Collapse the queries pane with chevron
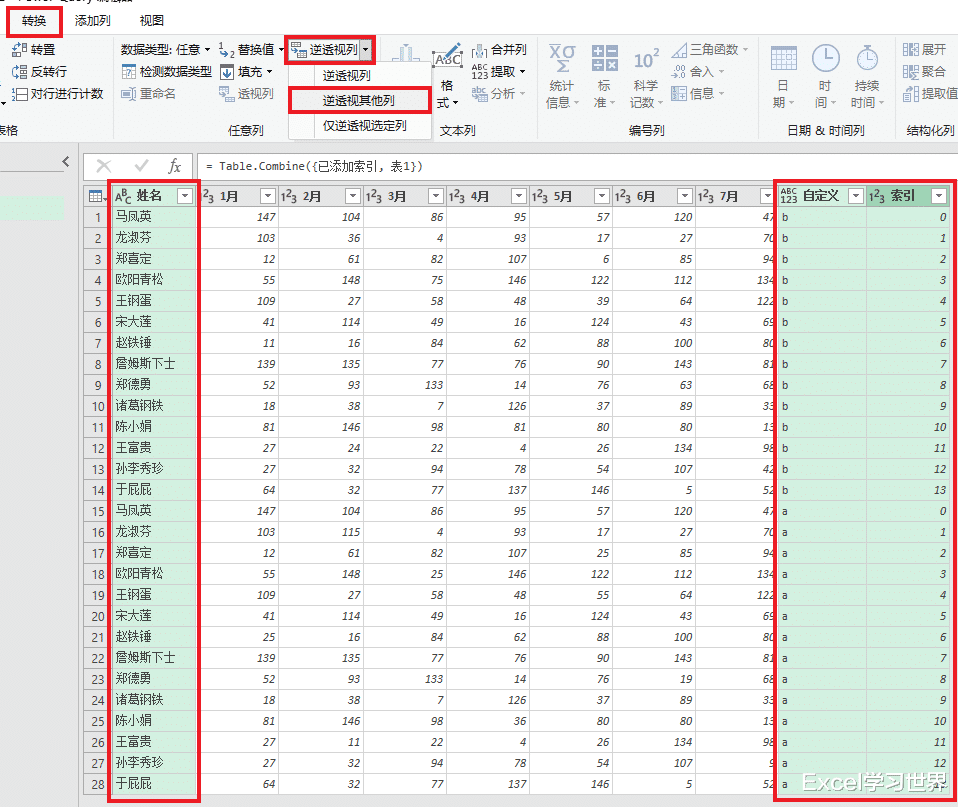This screenshot has width=958, height=807. click(66, 161)
